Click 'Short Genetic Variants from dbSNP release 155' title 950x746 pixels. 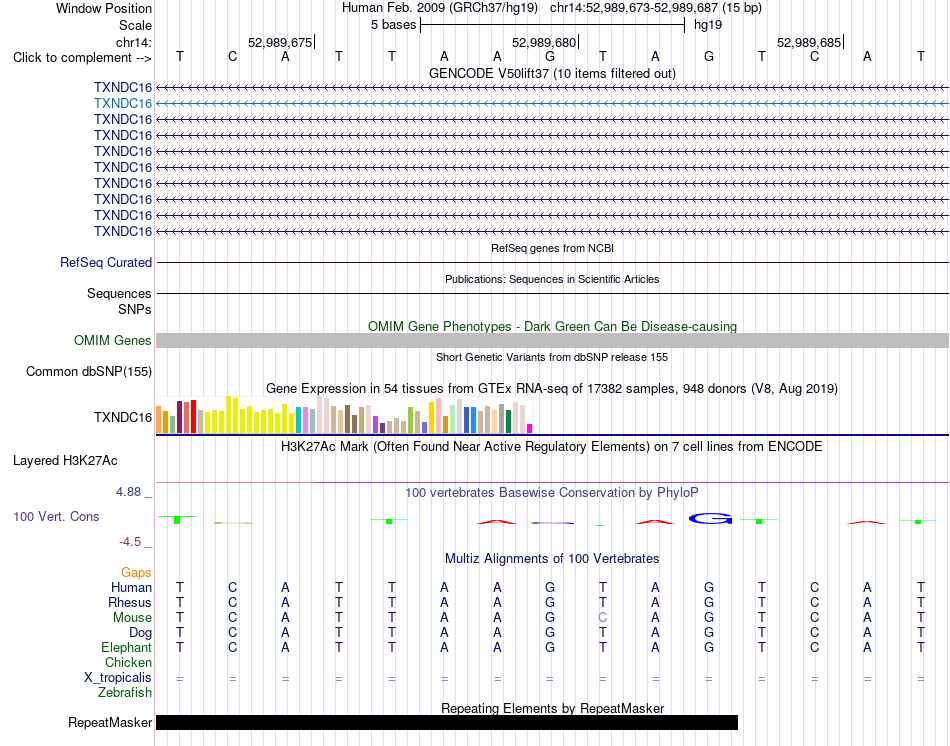point(552,358)
